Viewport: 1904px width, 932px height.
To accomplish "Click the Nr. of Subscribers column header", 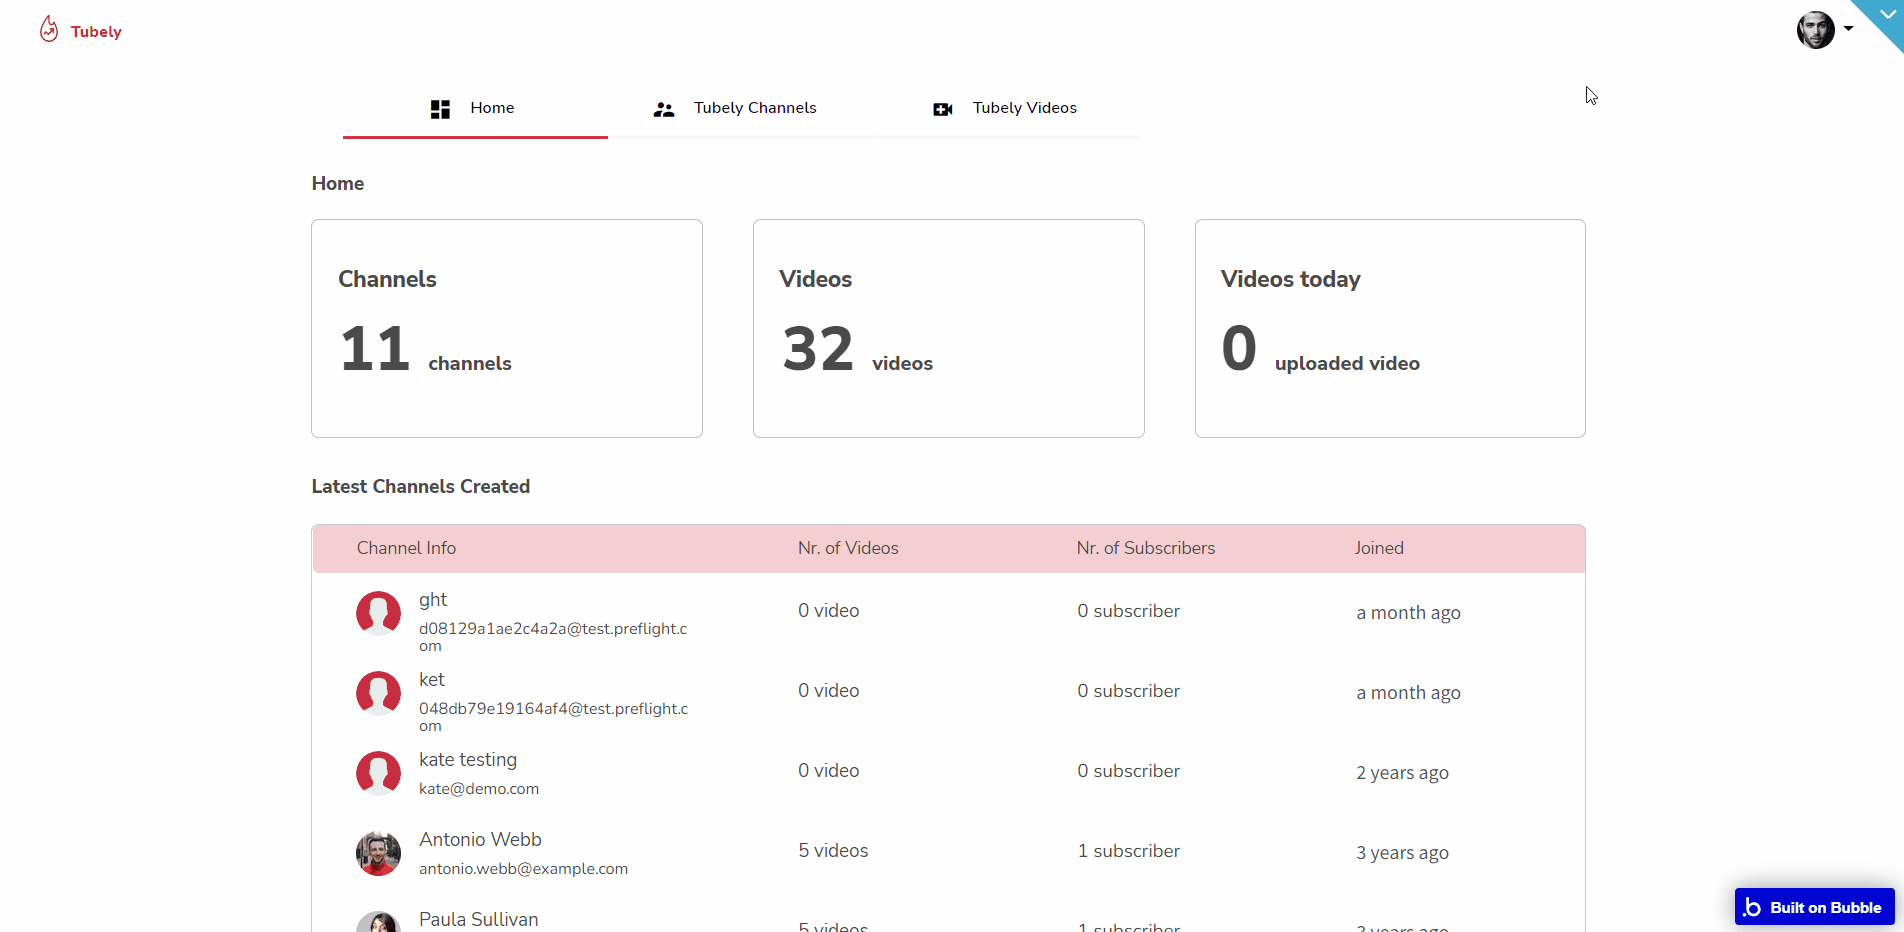I will pos(1146,548).
